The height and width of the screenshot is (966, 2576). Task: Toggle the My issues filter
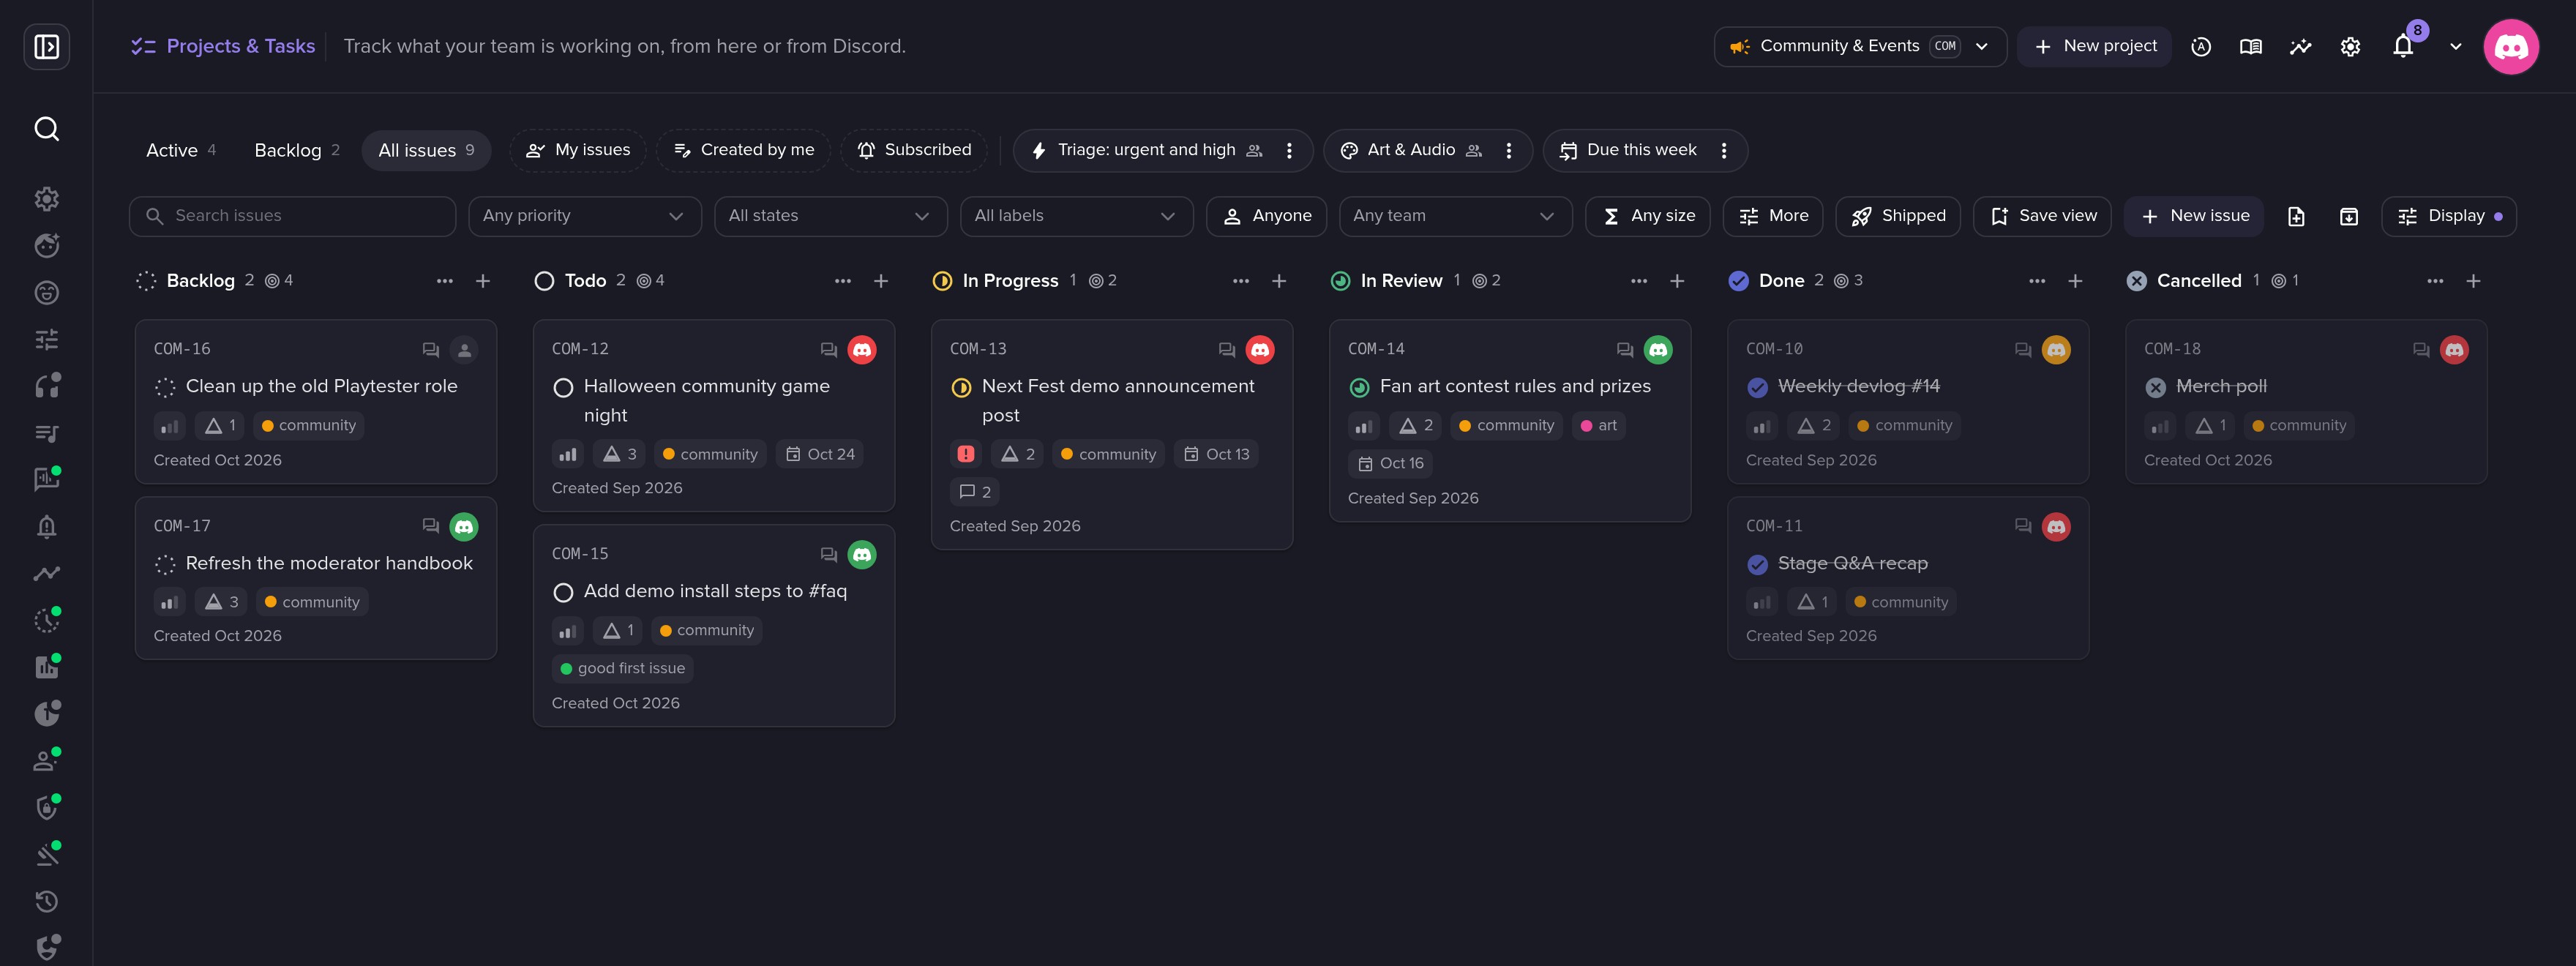[578, 150]
